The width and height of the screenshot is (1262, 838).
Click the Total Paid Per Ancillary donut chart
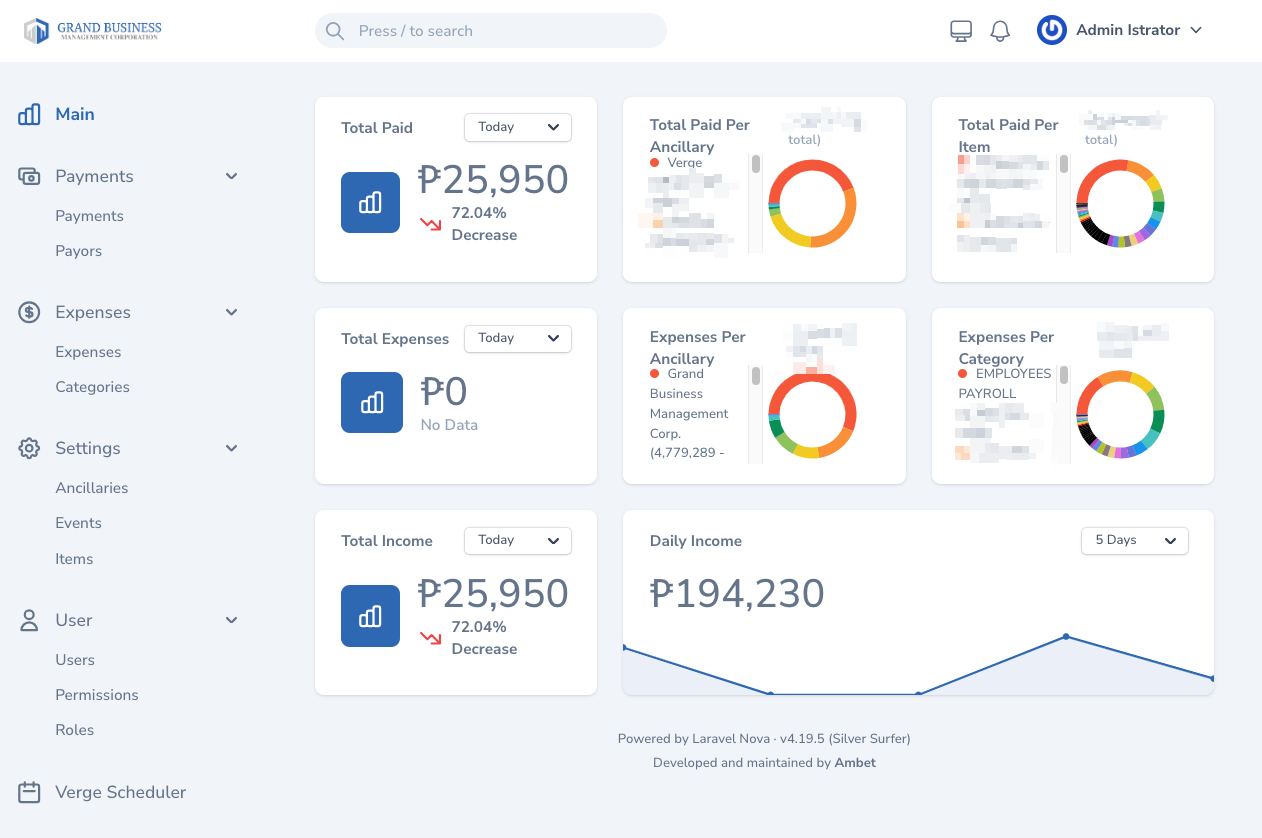(x=812, y=203)
